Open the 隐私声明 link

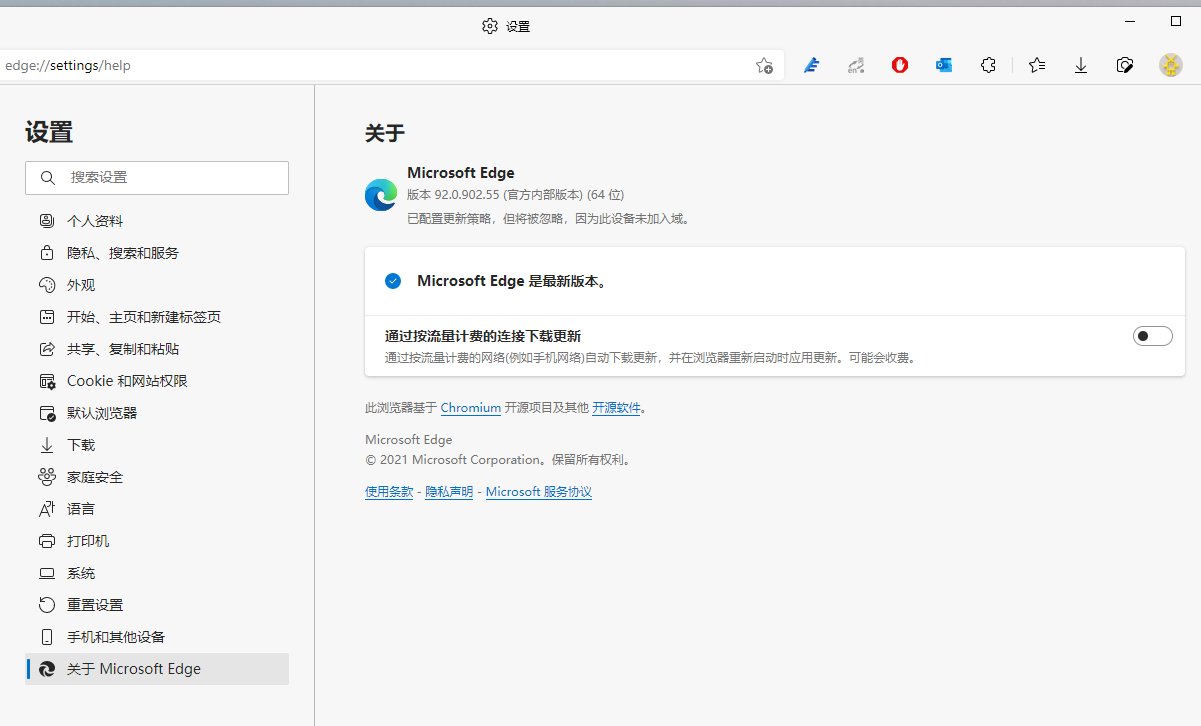pyautogui.click(x=449, y=492)
